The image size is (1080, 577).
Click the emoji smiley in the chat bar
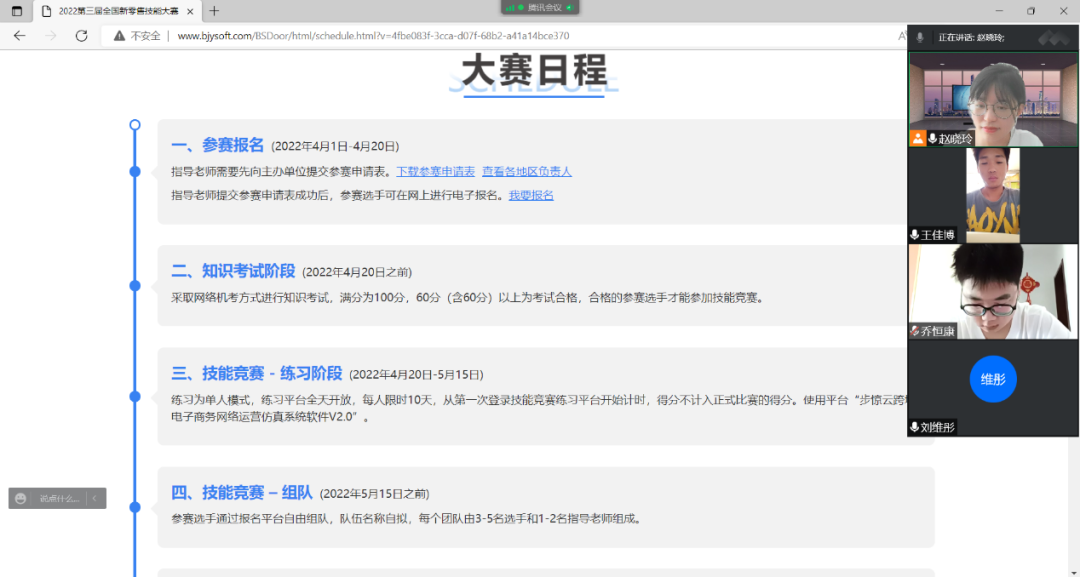point(21,498)
